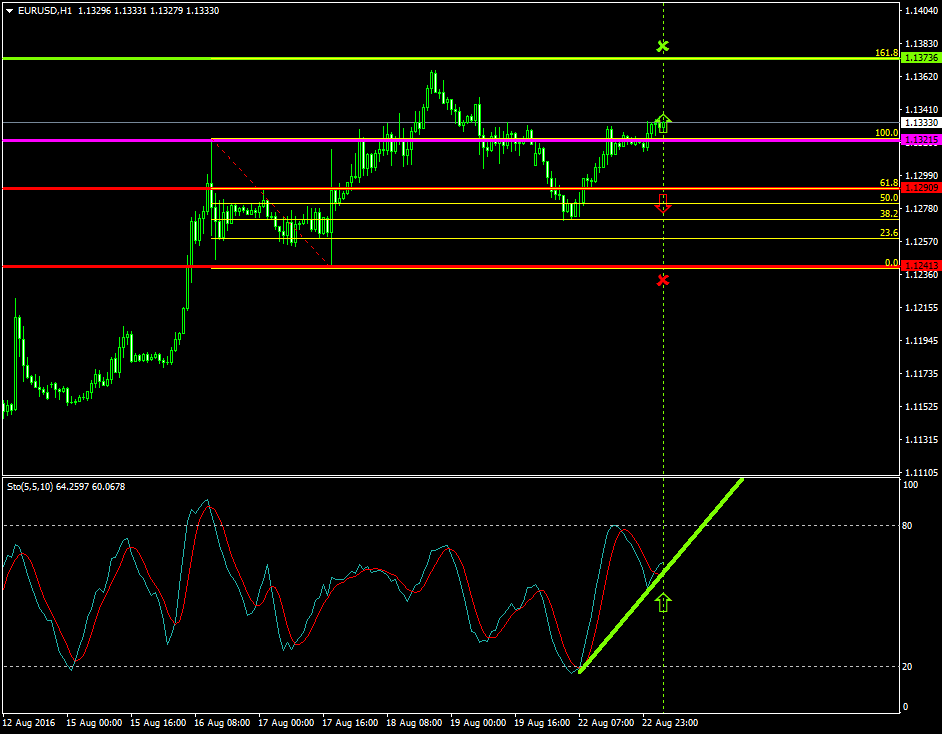Viewport: 942px width, 734px height.
Task: Select the green up arrow in the Stochastic panel
Action: tap(663, 602)
